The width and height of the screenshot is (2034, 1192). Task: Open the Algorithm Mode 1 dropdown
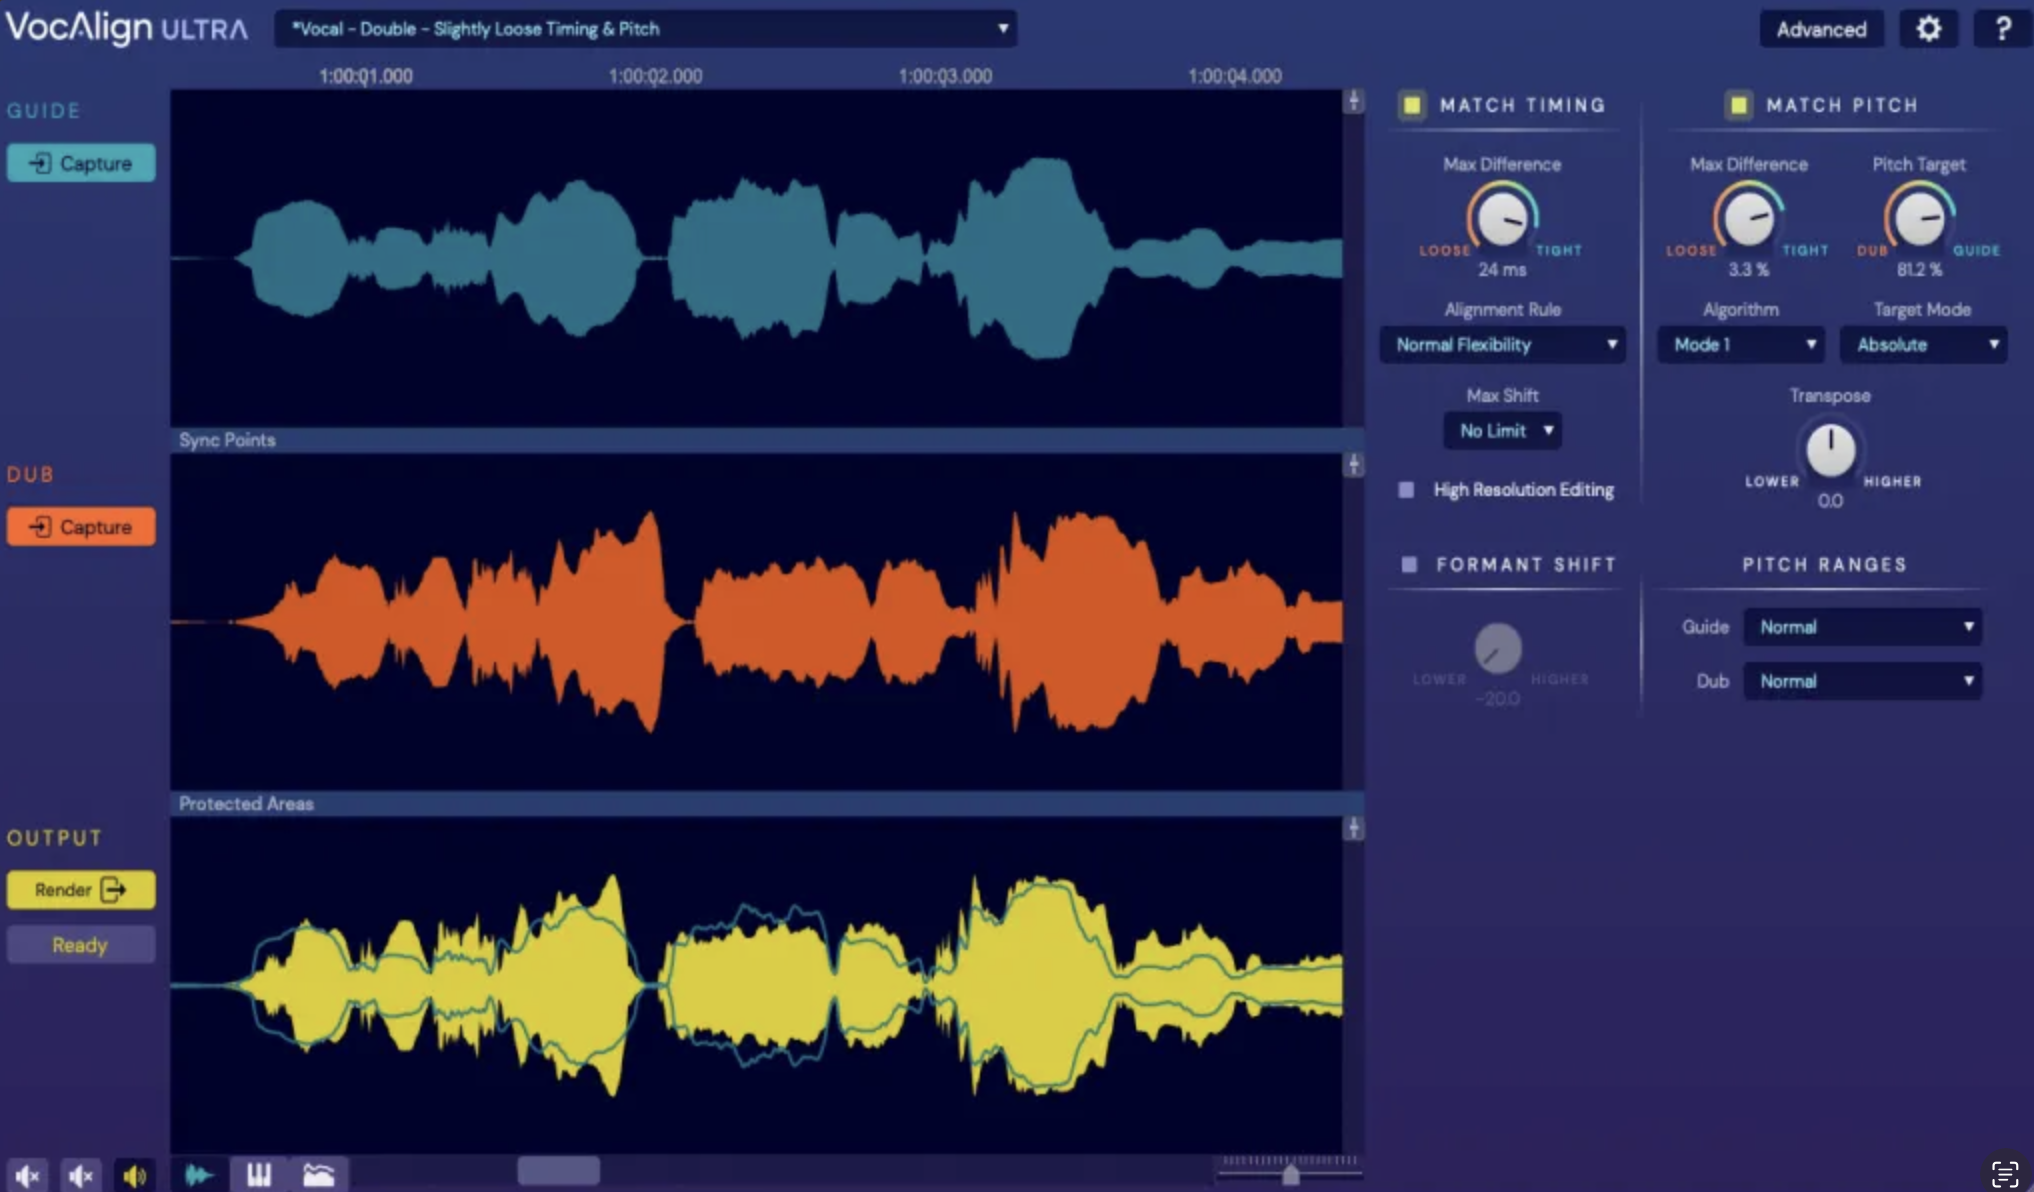(1741, 345)
